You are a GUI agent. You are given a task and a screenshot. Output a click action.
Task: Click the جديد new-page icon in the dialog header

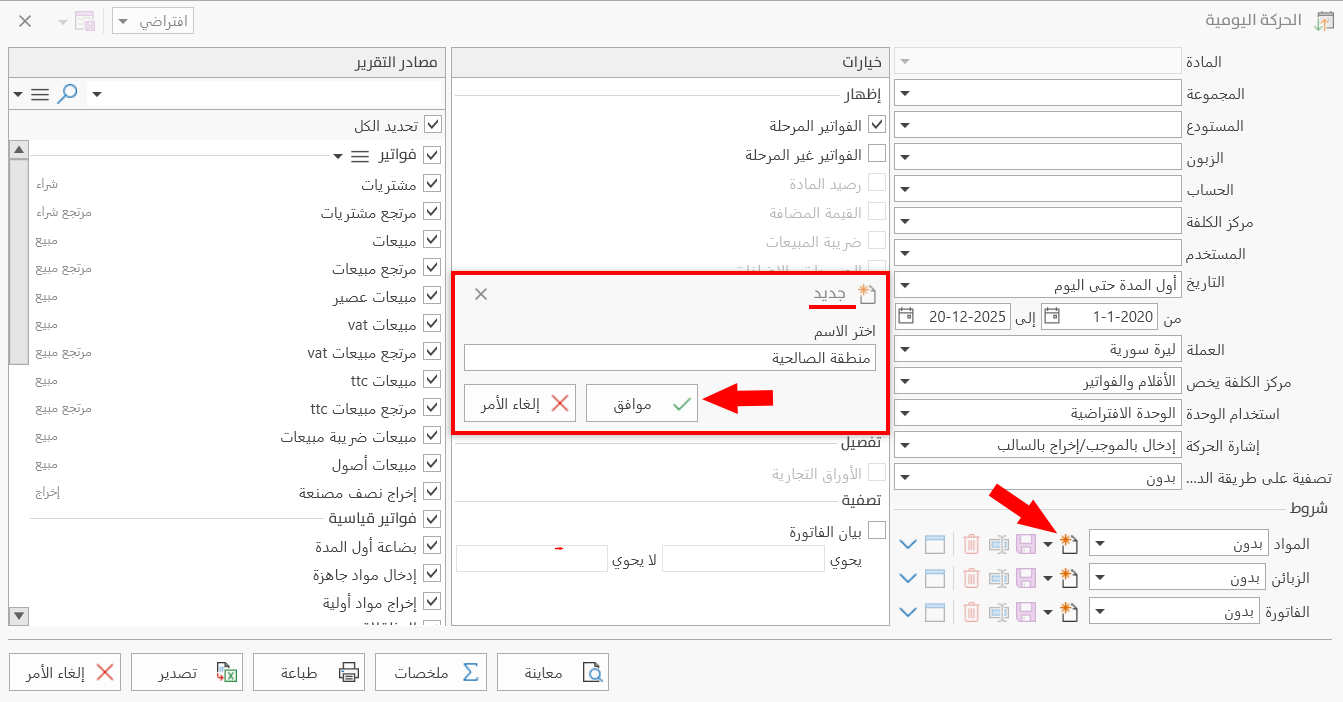867,293
